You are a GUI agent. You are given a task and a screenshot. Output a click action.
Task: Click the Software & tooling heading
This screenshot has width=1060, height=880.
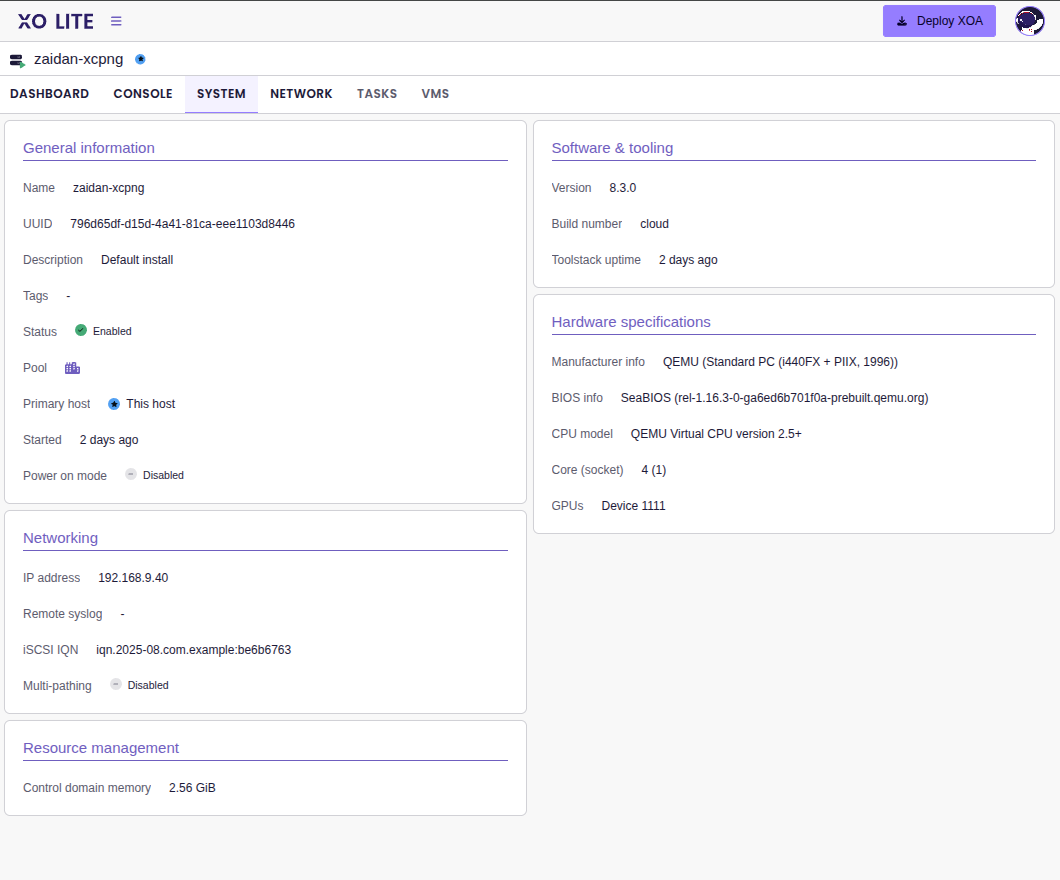click(612, 148)
